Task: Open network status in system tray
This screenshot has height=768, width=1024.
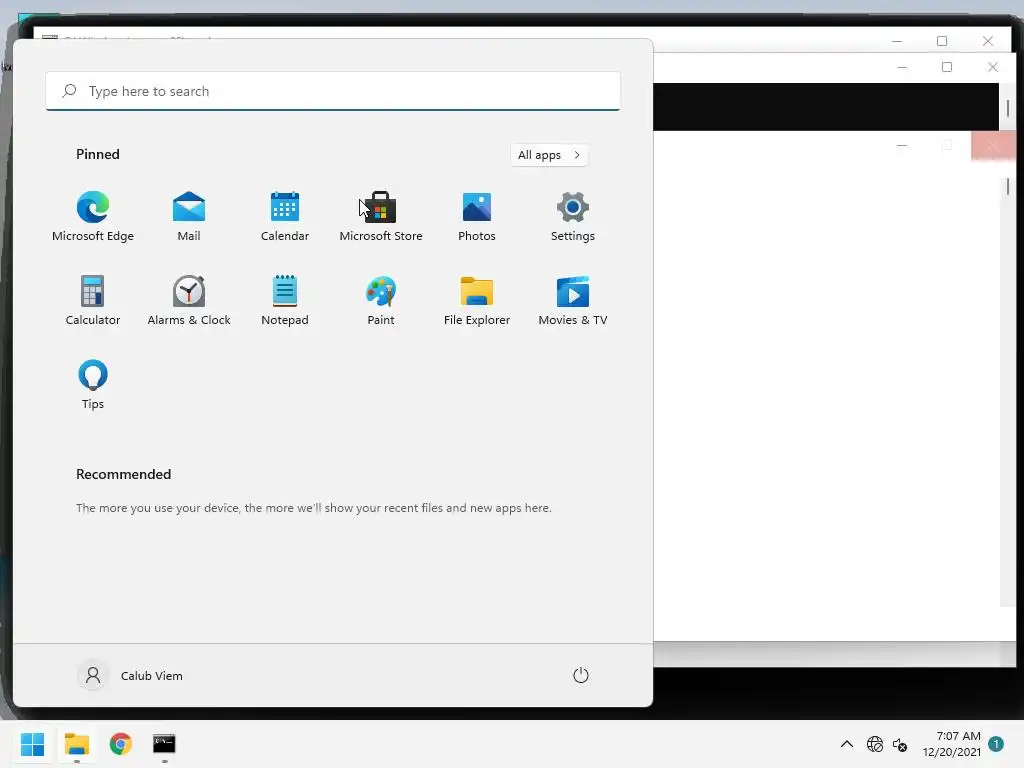Action: point(874,744)
